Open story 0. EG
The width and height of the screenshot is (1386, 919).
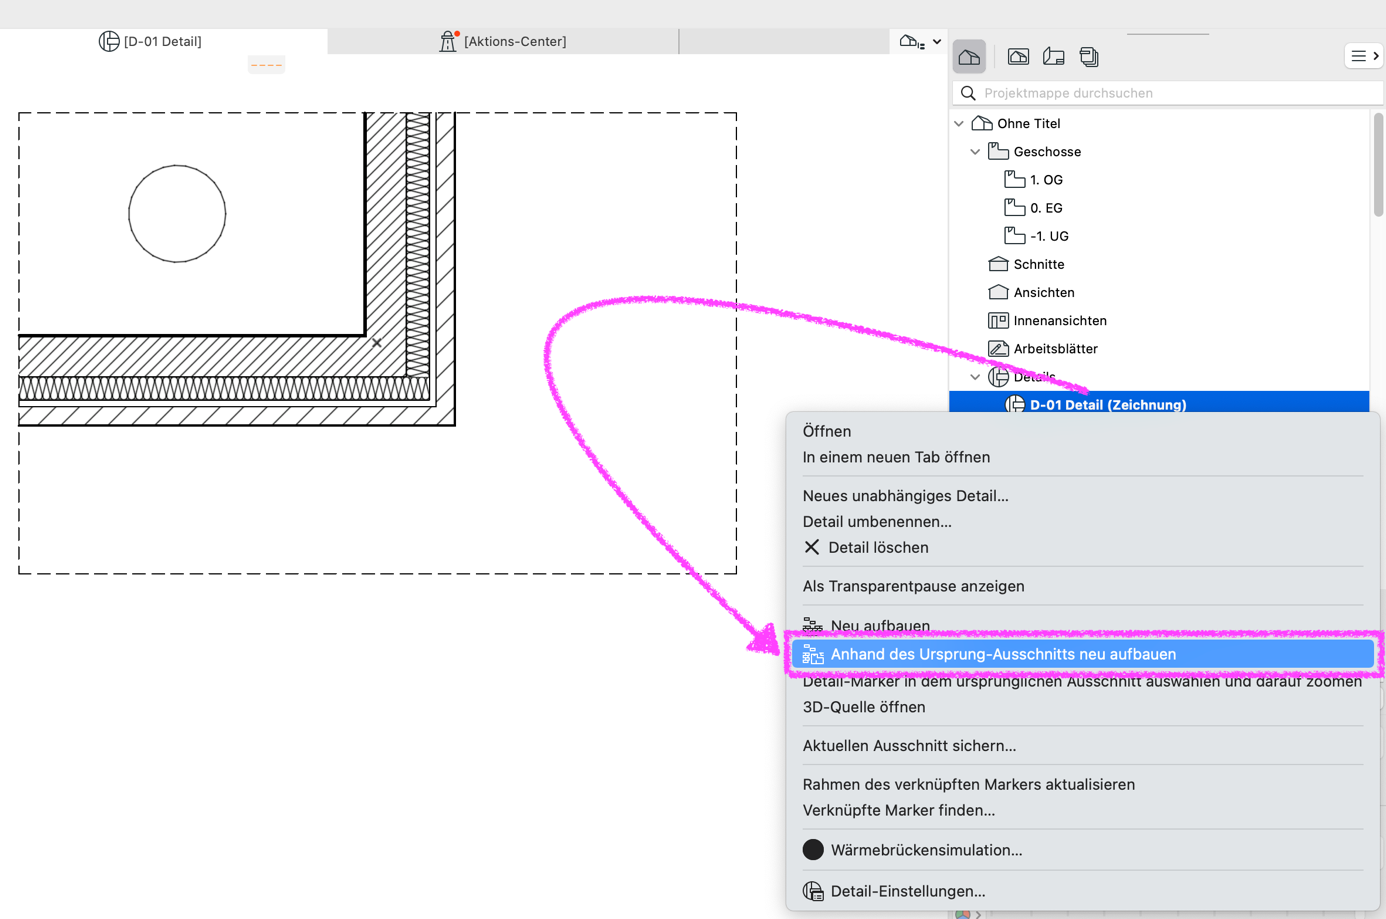(x=1046, y=208)
